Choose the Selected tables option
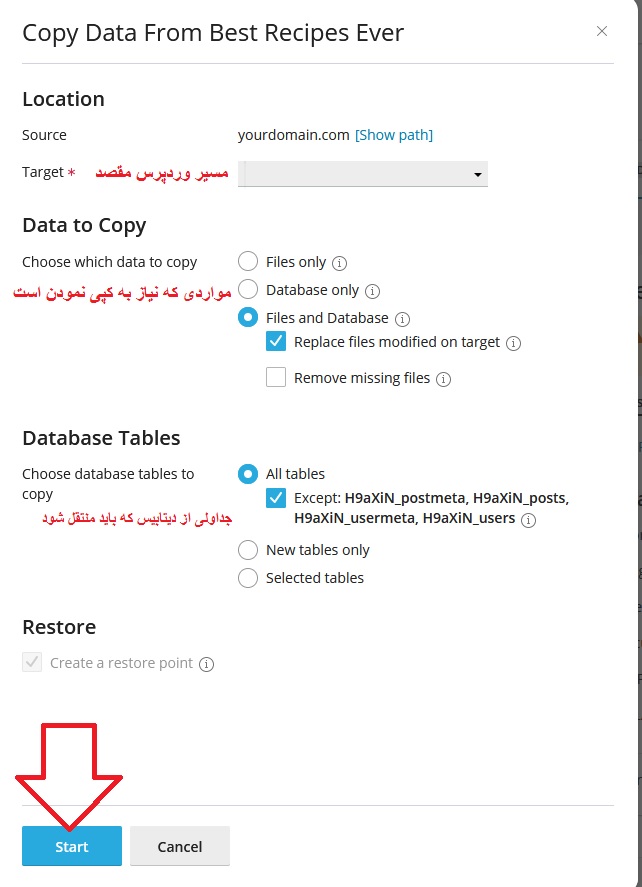 (x=248, y=578)
